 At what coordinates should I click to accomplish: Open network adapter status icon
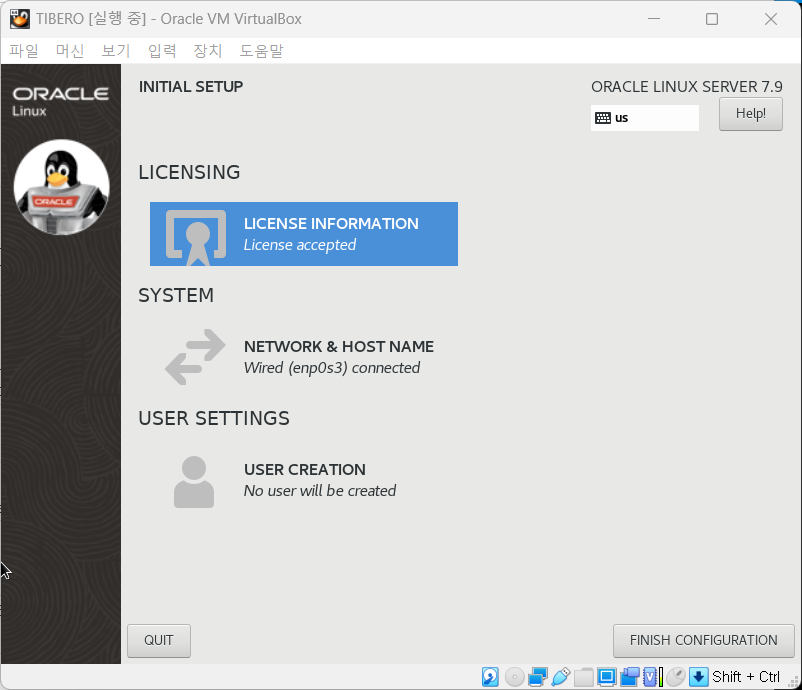click(x=538, y=677)
